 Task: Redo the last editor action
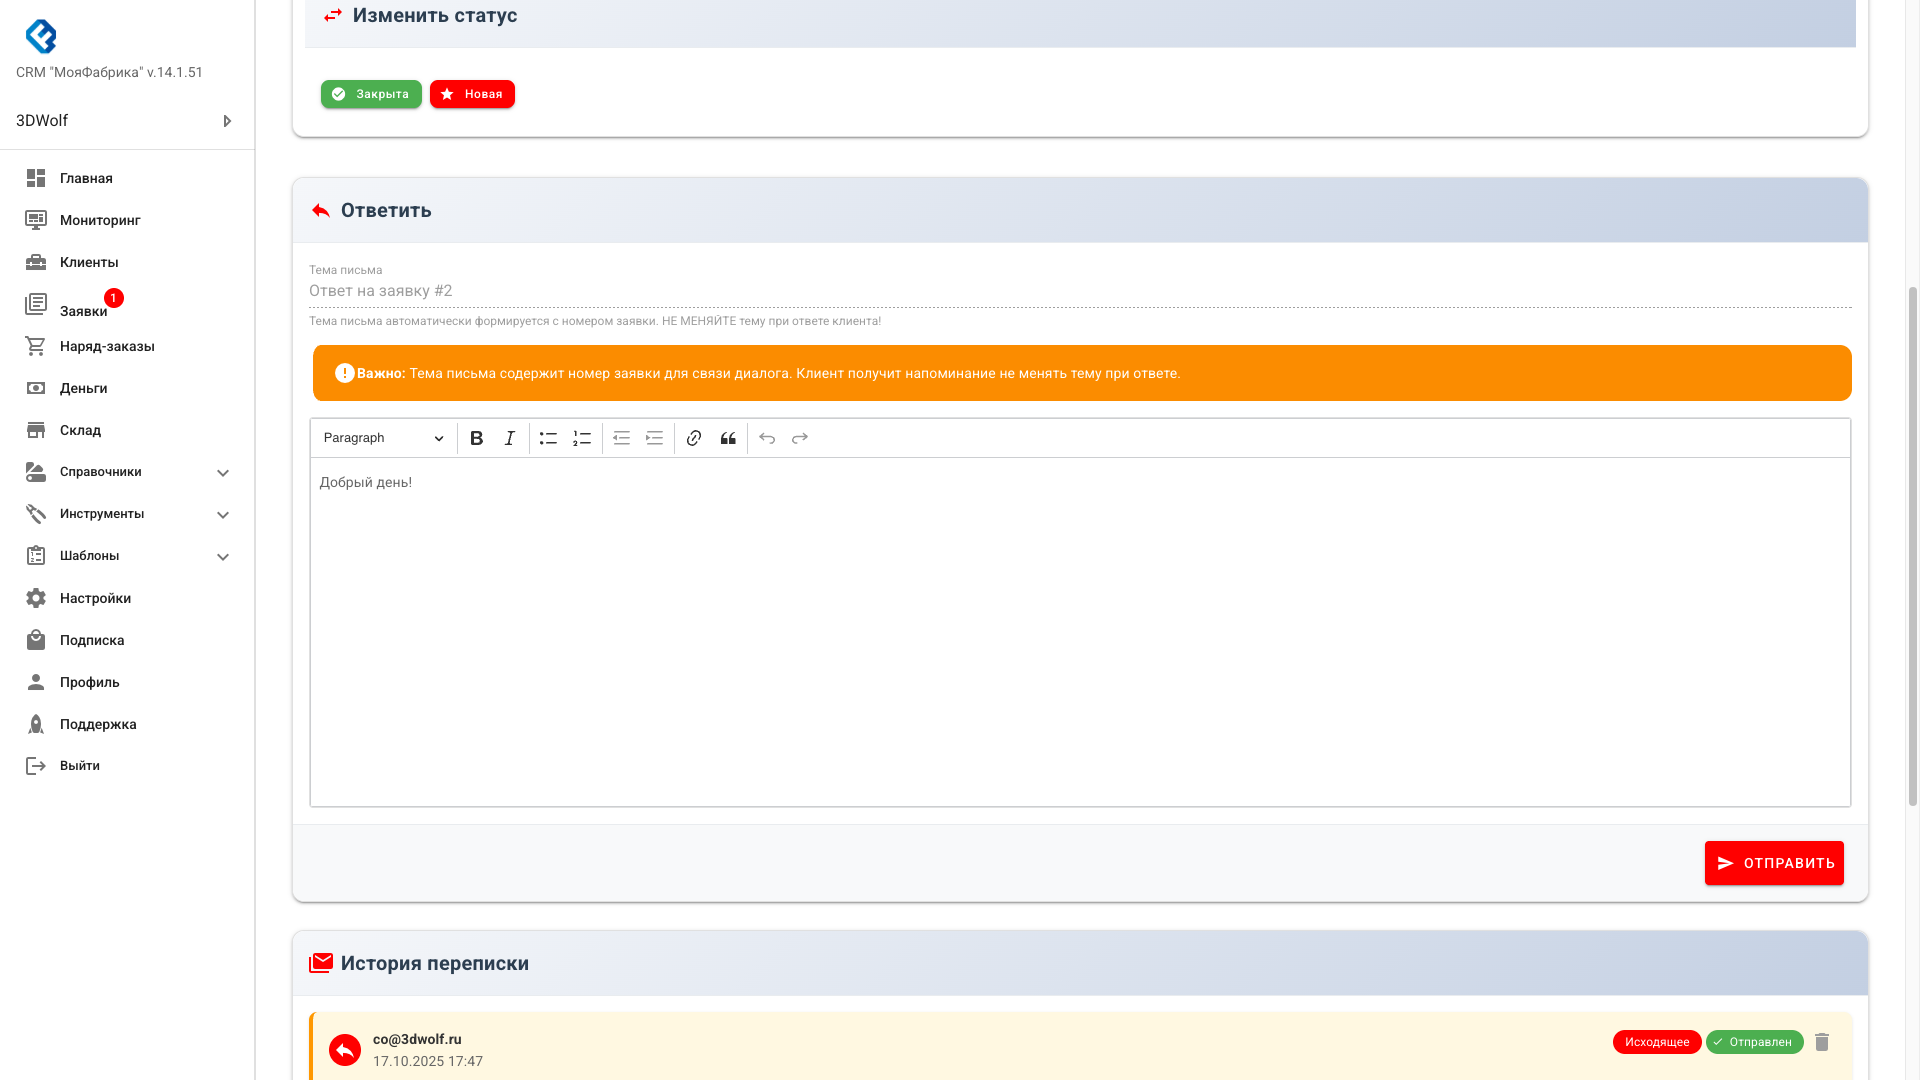(800, 438)
